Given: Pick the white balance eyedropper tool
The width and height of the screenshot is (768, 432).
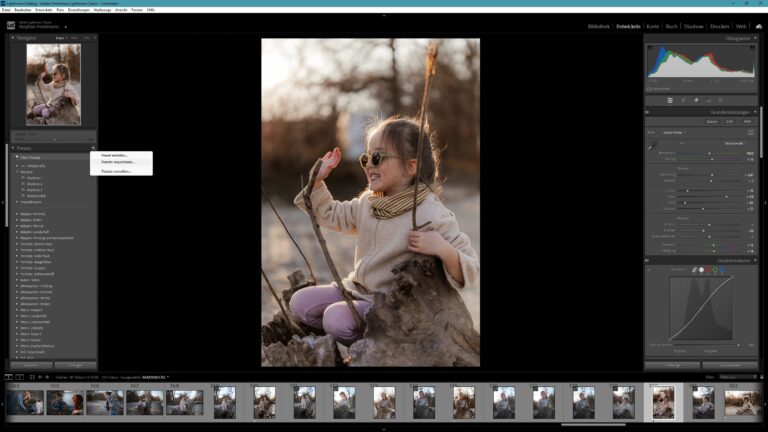Looking at the screenshot, I should (x=652, y=146).
